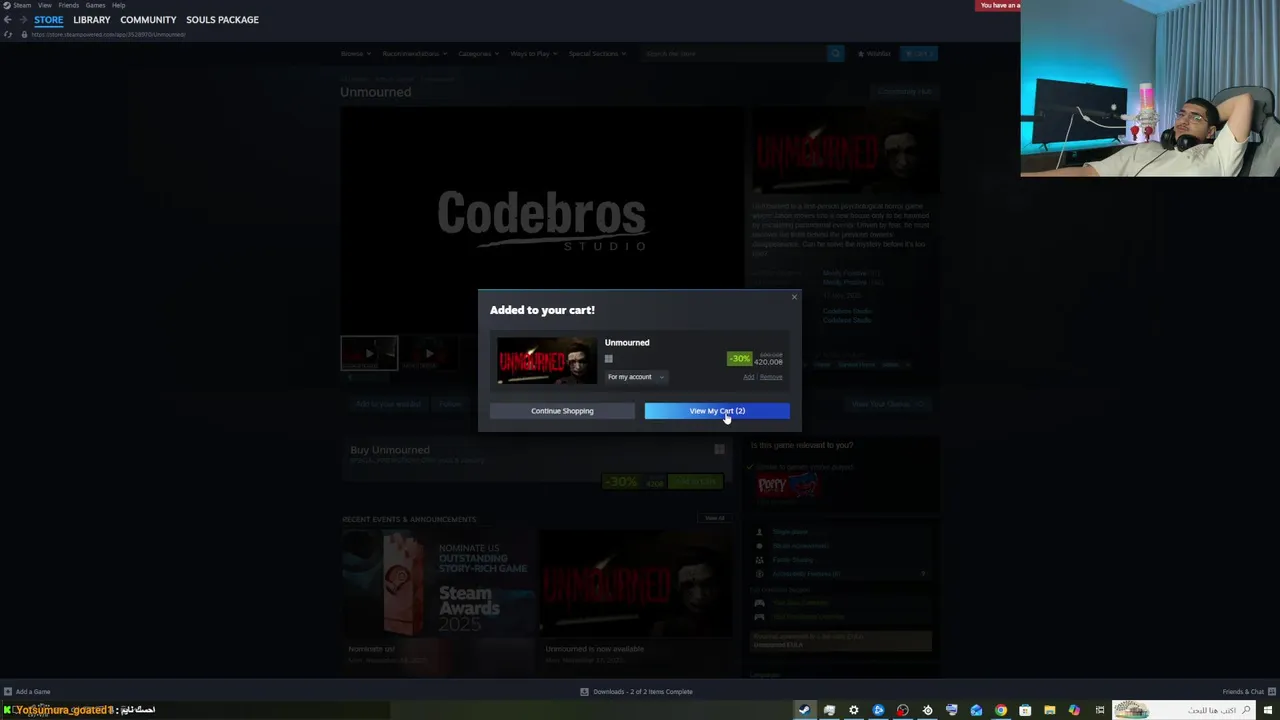Expand the Browse store menu
This screenshot has height=720, width=1280.
pyautogui.click(x=356, y=53)
